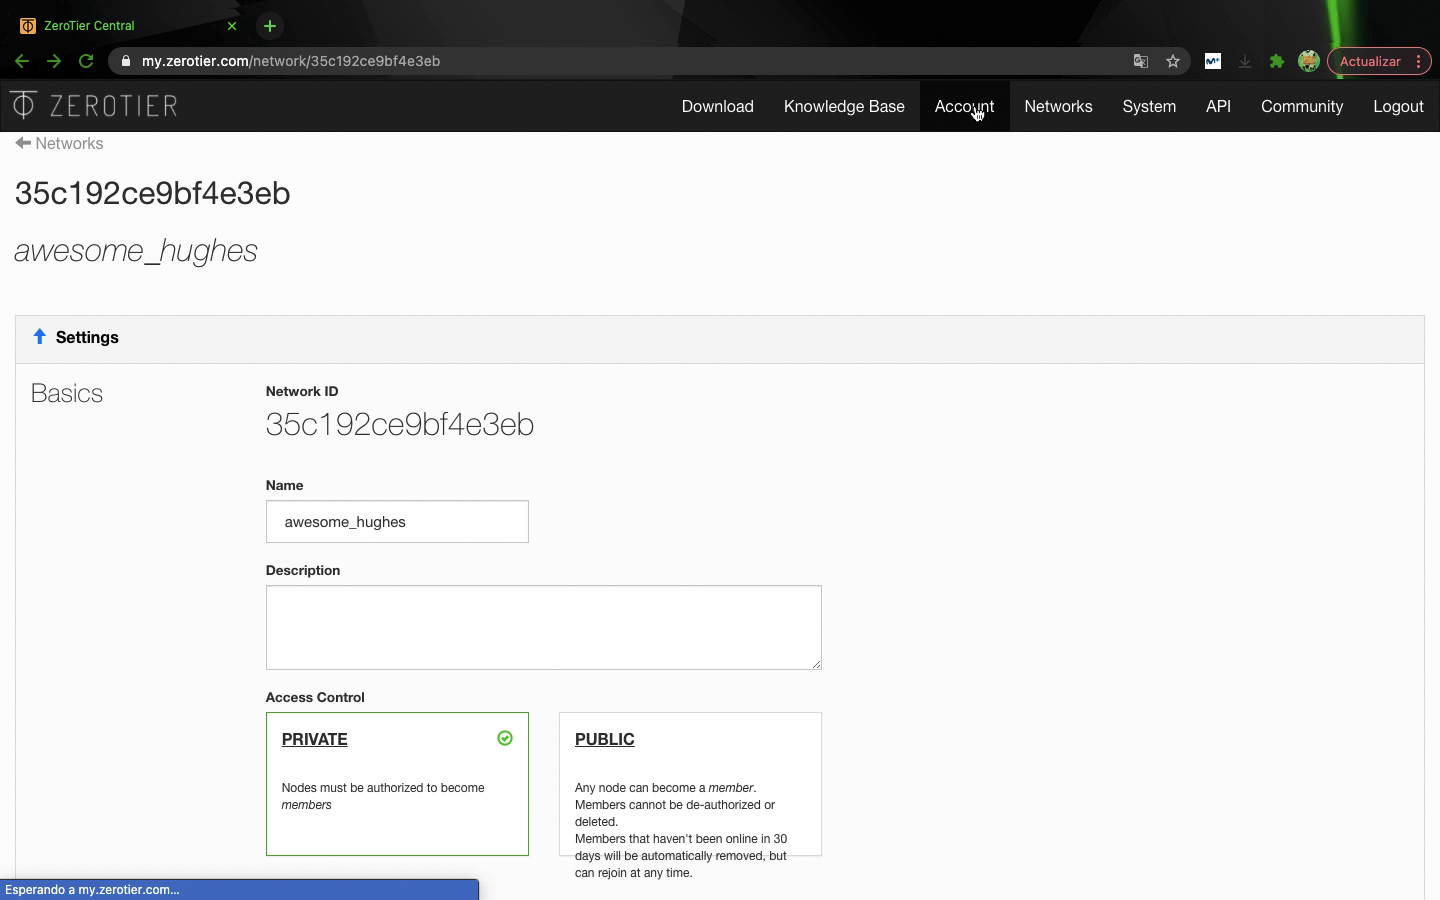Open the Networks menu item
The width and height of the screenshot is (1440, 900).
[x=1058, y=106]
